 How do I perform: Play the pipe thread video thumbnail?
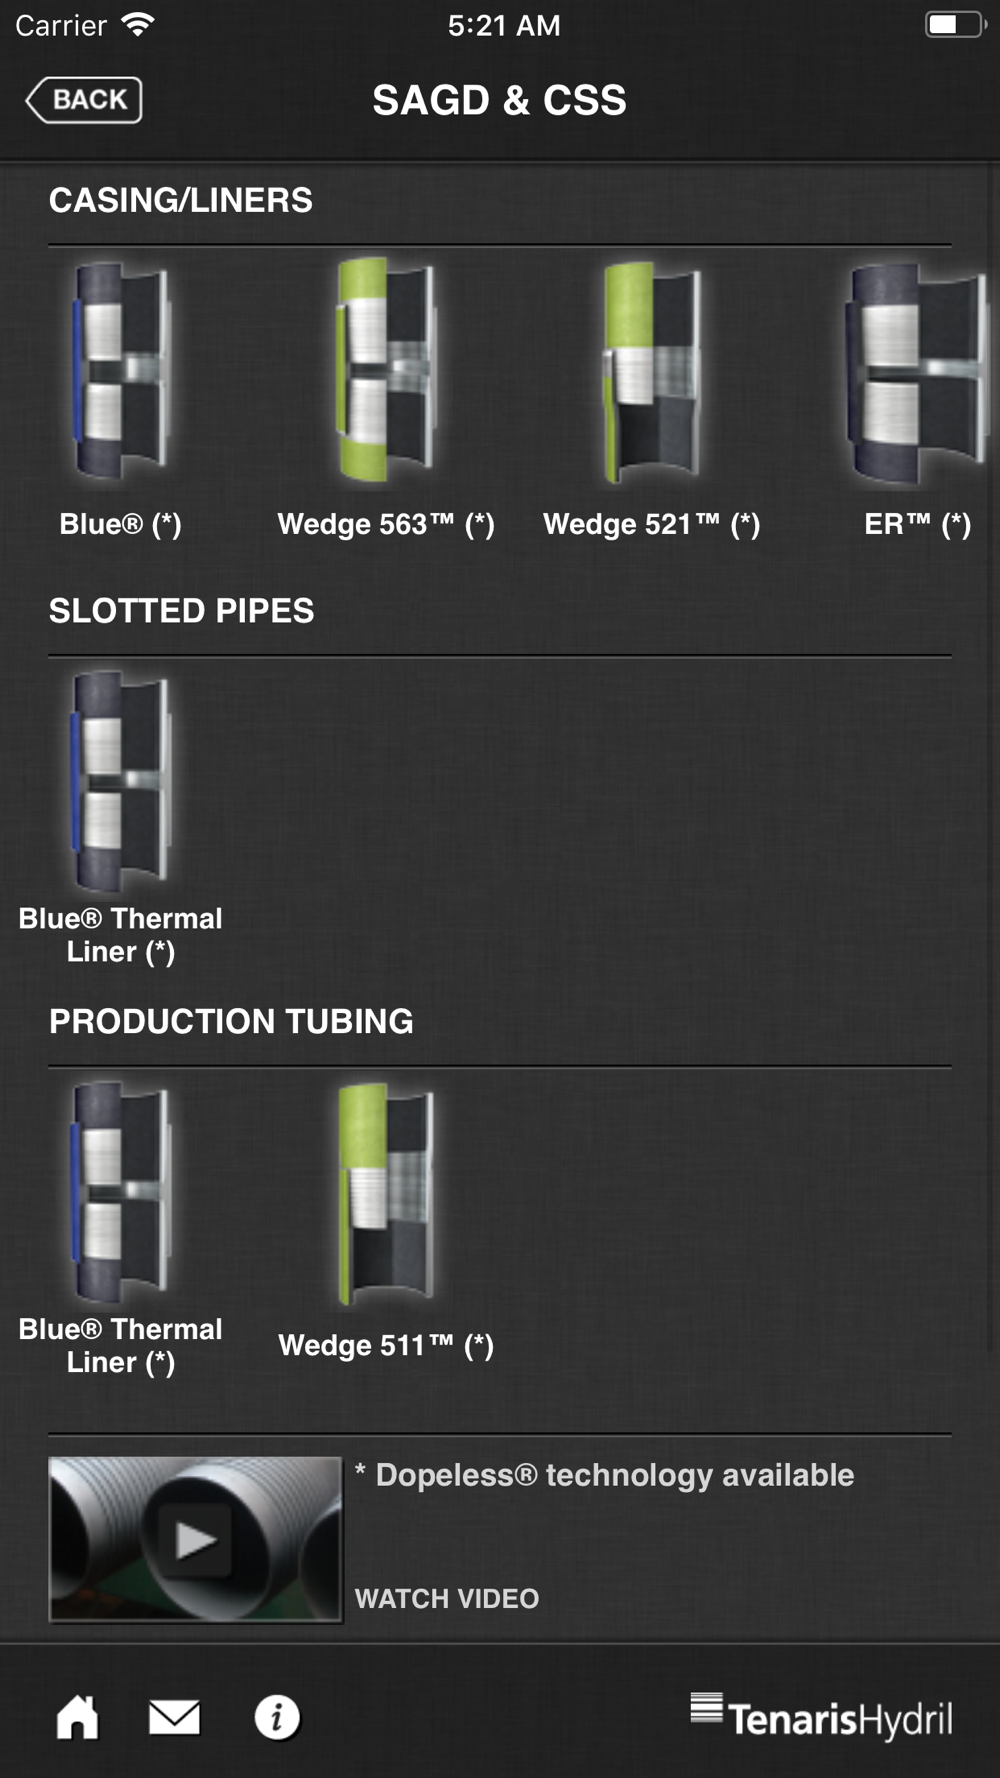tap(195, 1539)
